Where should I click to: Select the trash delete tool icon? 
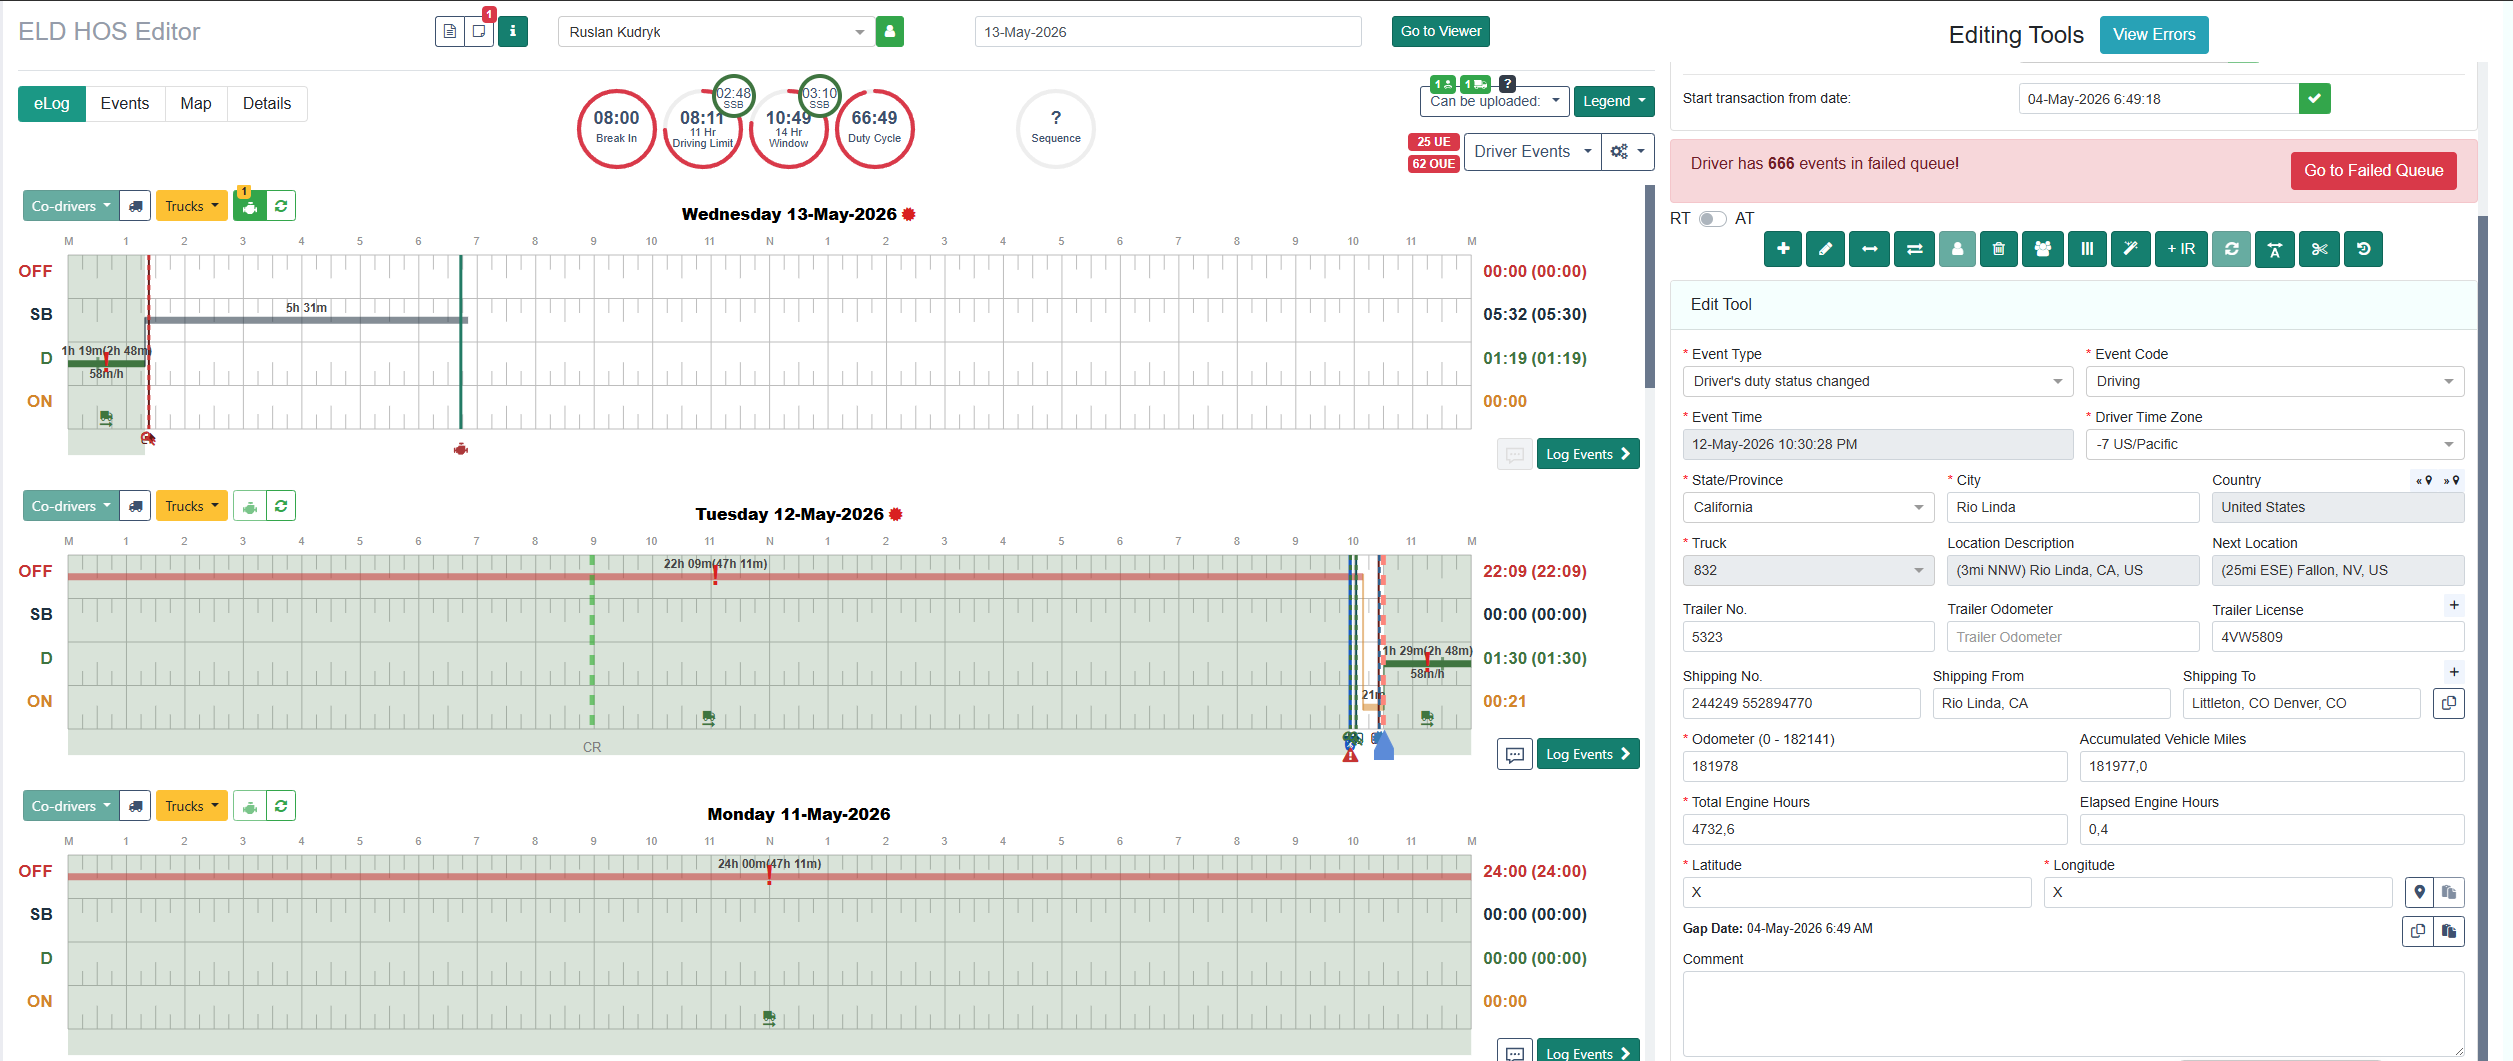(1998, 249)
